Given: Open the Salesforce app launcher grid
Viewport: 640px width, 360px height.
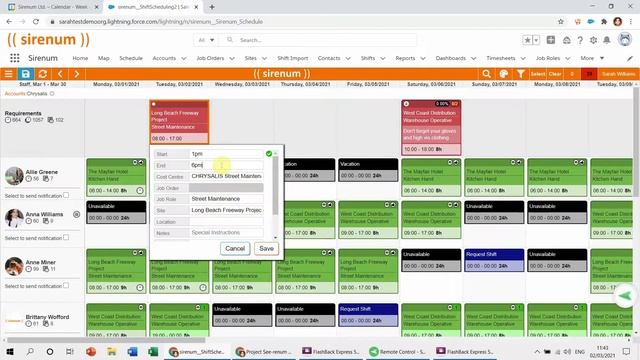Looking at the screenshot, I should [x=15, y=58].
